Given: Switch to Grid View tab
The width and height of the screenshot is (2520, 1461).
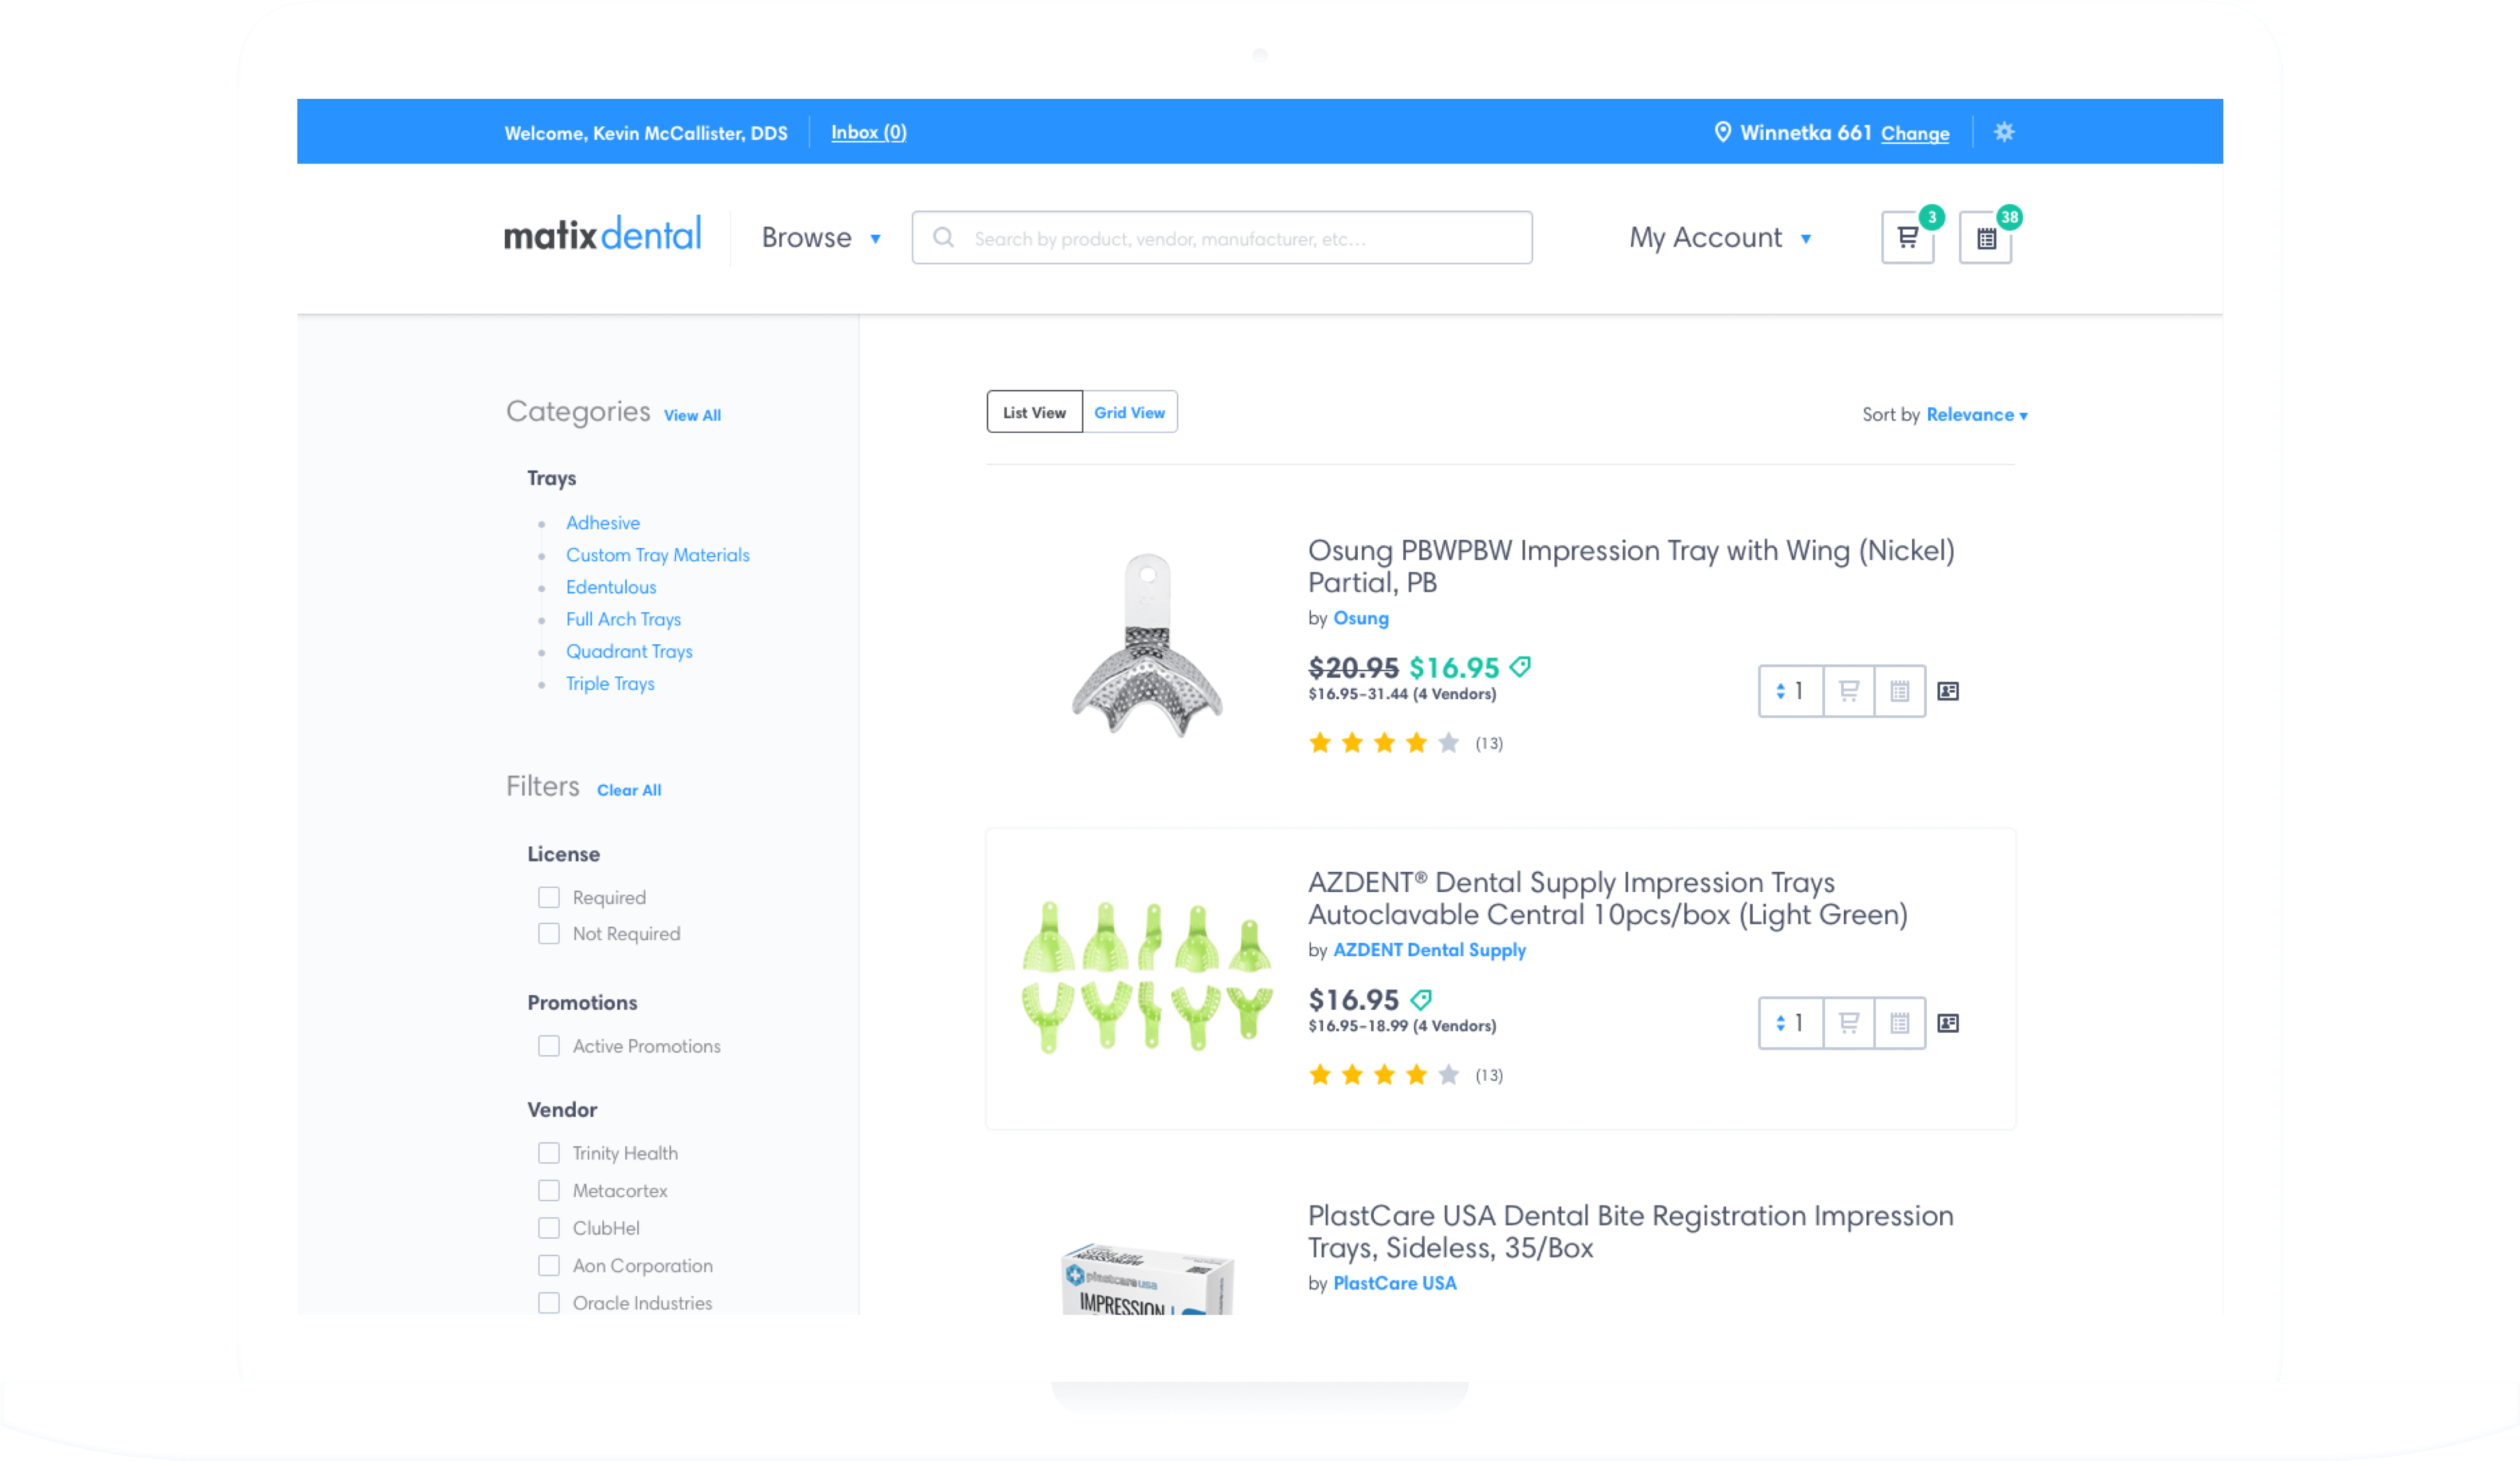Looking at the screenshot, I should coord(1129,412).
